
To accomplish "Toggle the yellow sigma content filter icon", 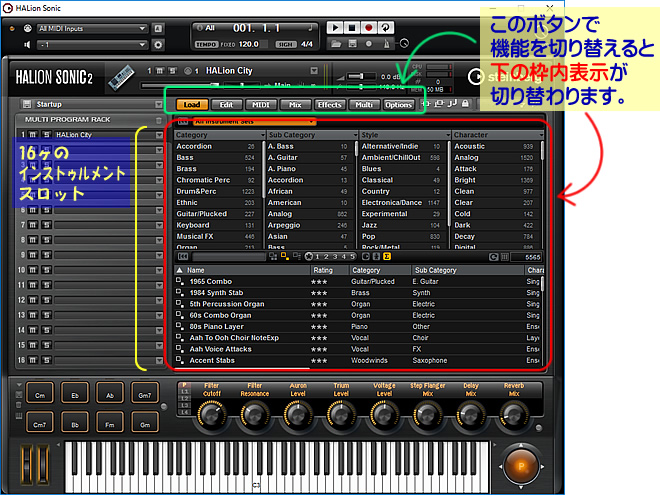I will coord(387,256).
